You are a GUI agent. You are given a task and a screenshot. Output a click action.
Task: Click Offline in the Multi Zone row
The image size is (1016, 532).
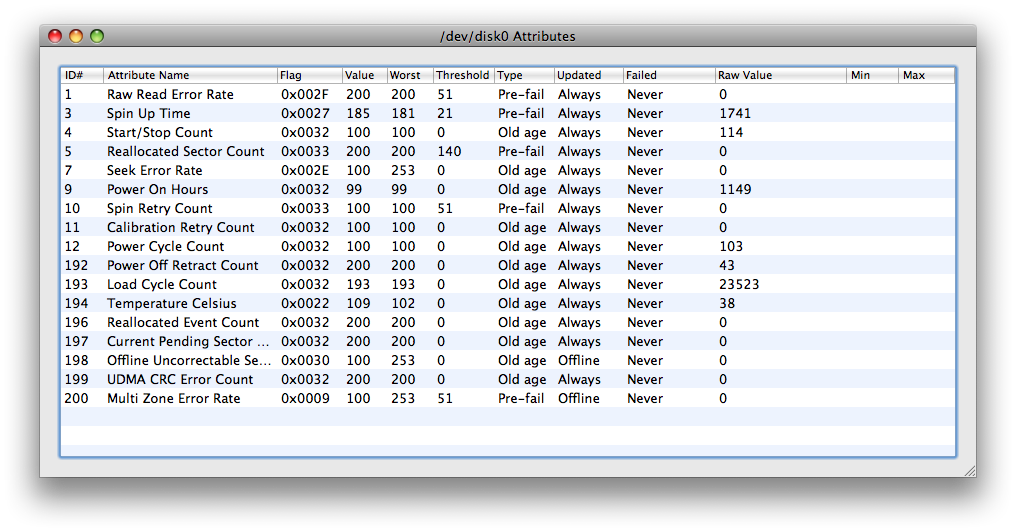pyautogui.click(x=579, y=399)
